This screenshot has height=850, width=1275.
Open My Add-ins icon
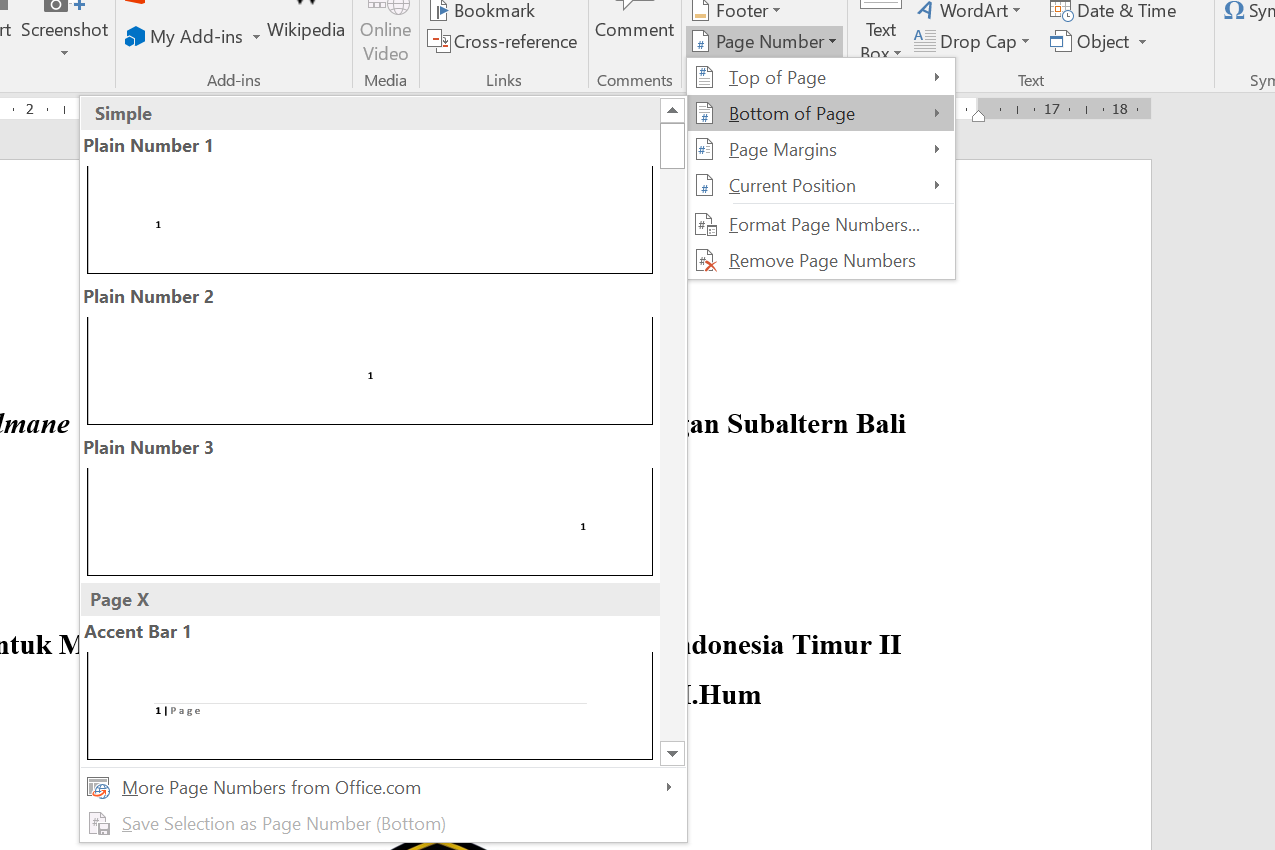[x=135, y=37]
